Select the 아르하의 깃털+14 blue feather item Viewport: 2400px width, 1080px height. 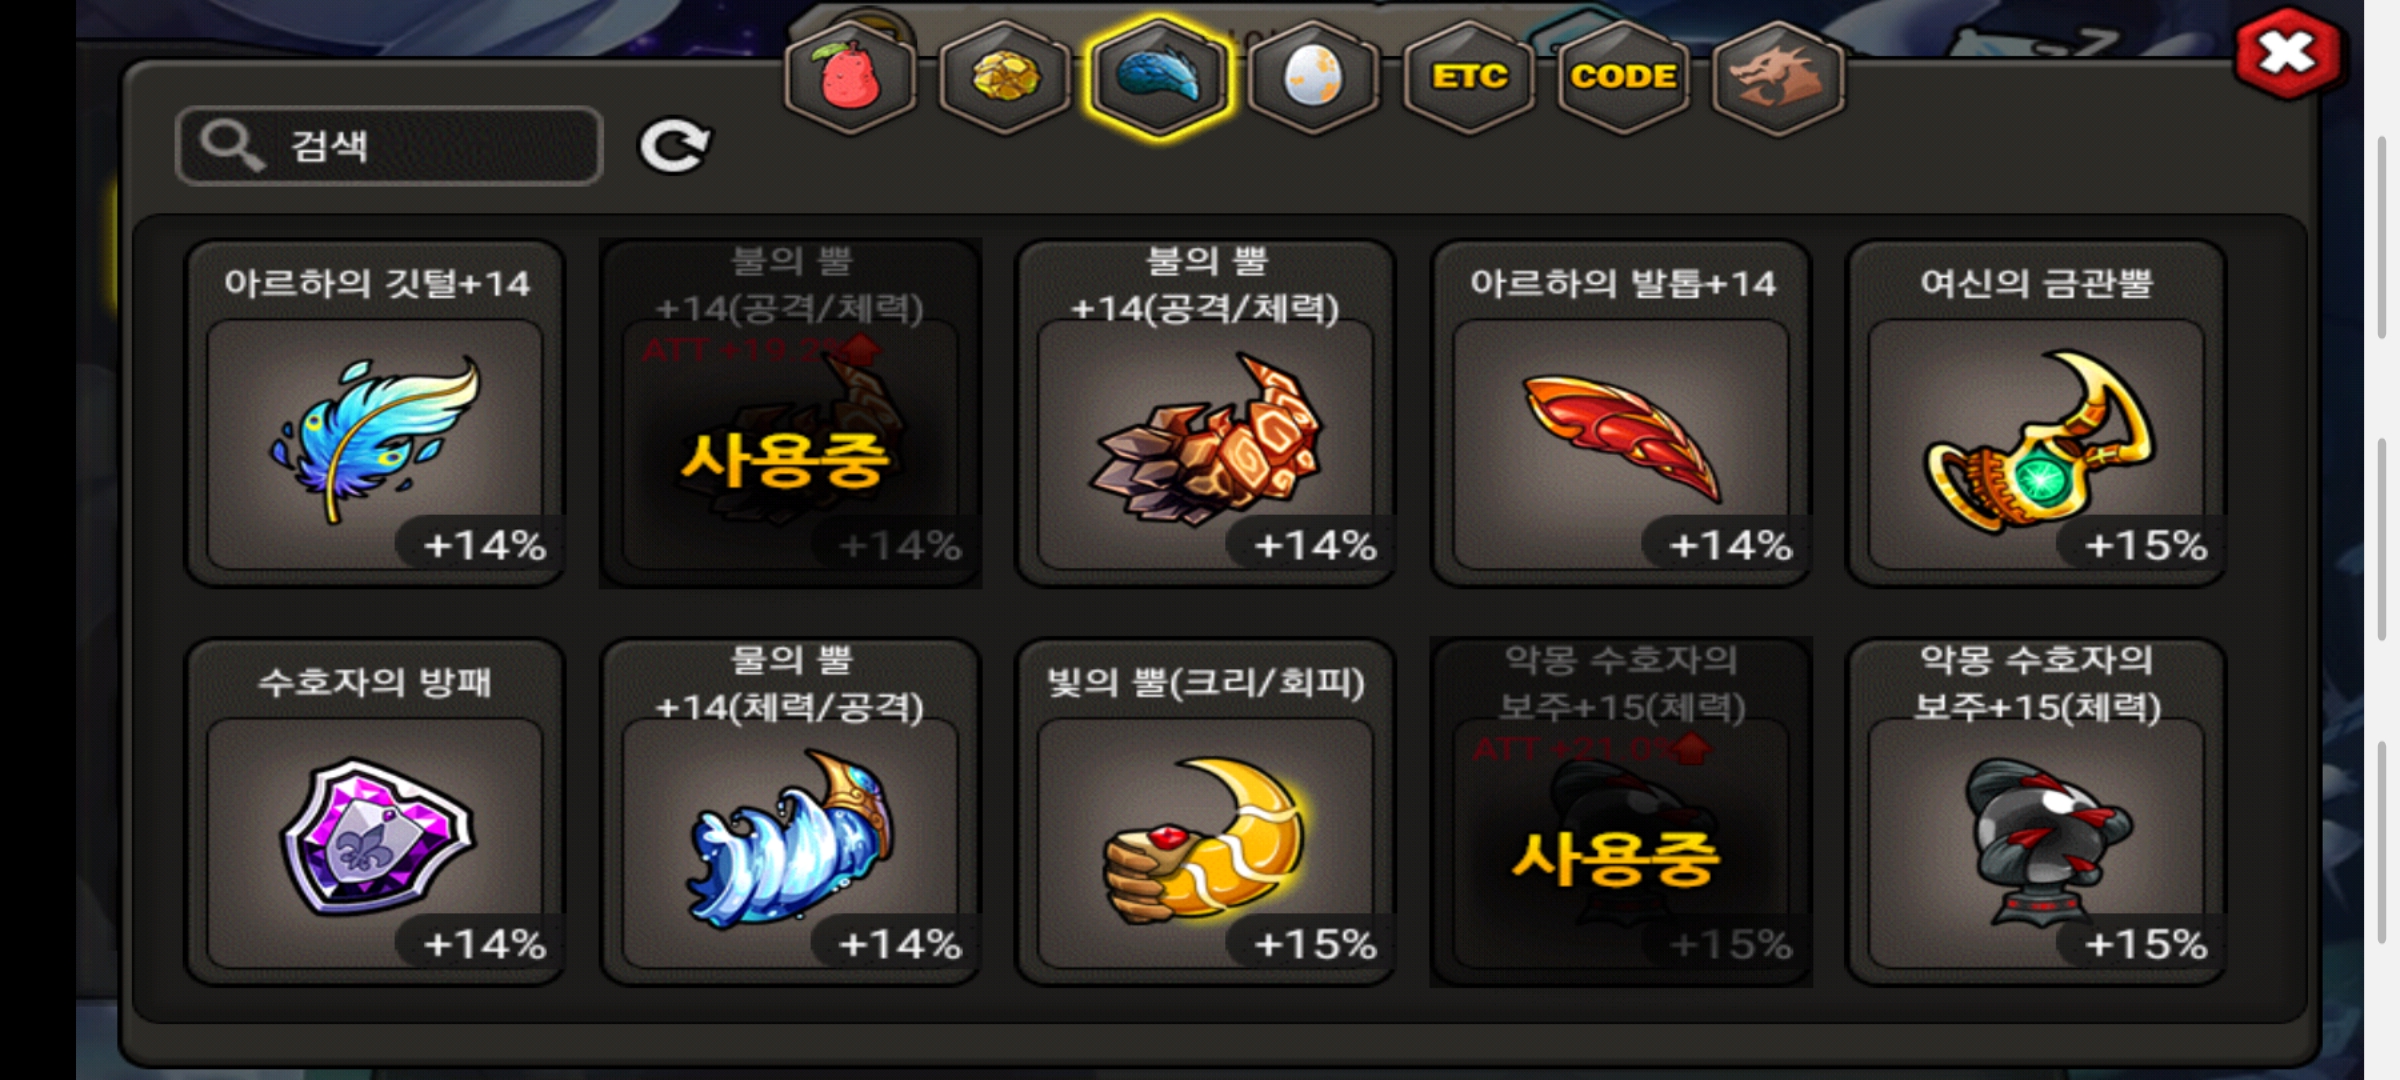[x=375, y=413]
